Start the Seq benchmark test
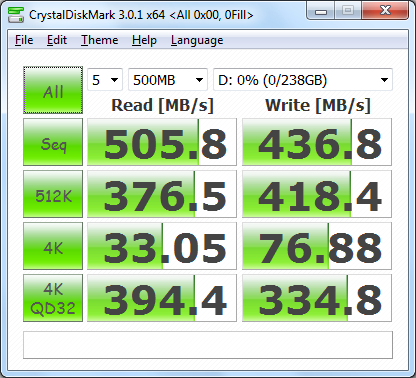416x378 pixels. (53, 142)
